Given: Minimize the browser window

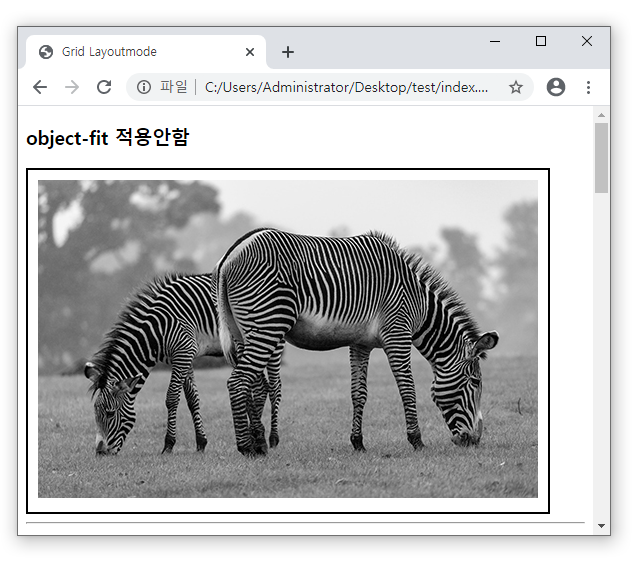Looking at the screenshot, I should pyautogui.click(x=495, y=41).
